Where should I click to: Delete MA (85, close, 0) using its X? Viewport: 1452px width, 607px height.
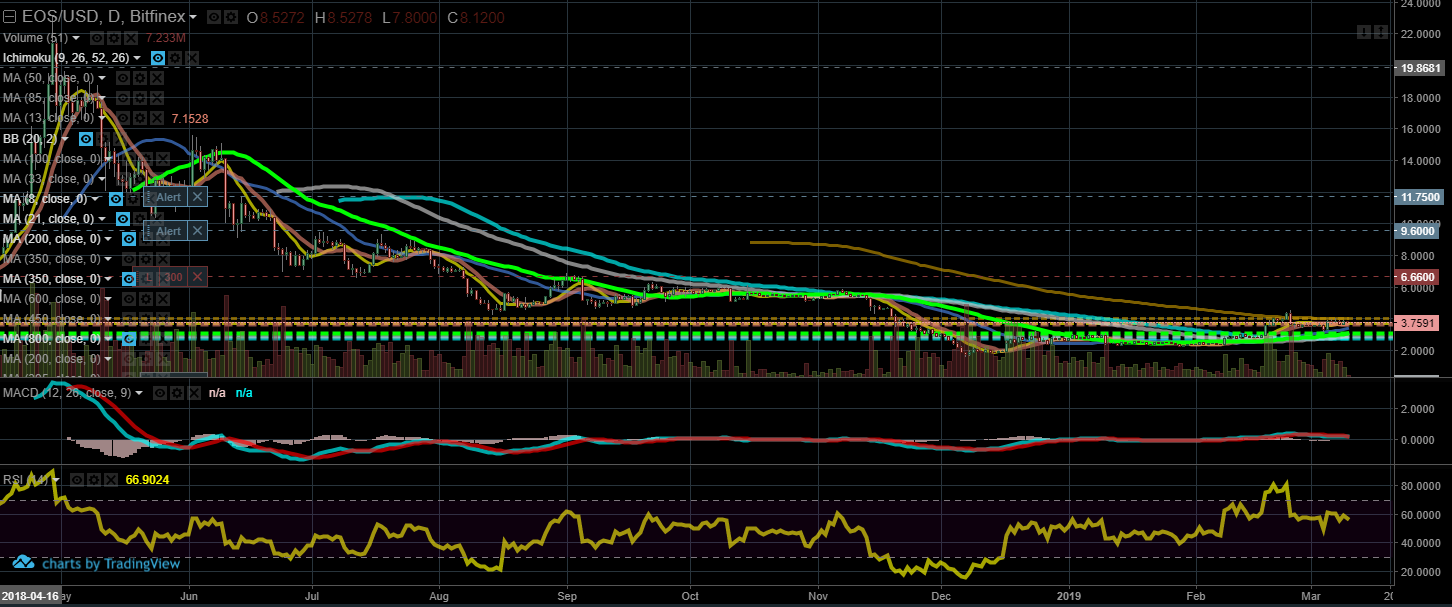pyautogui.click(x=157, y=98)
